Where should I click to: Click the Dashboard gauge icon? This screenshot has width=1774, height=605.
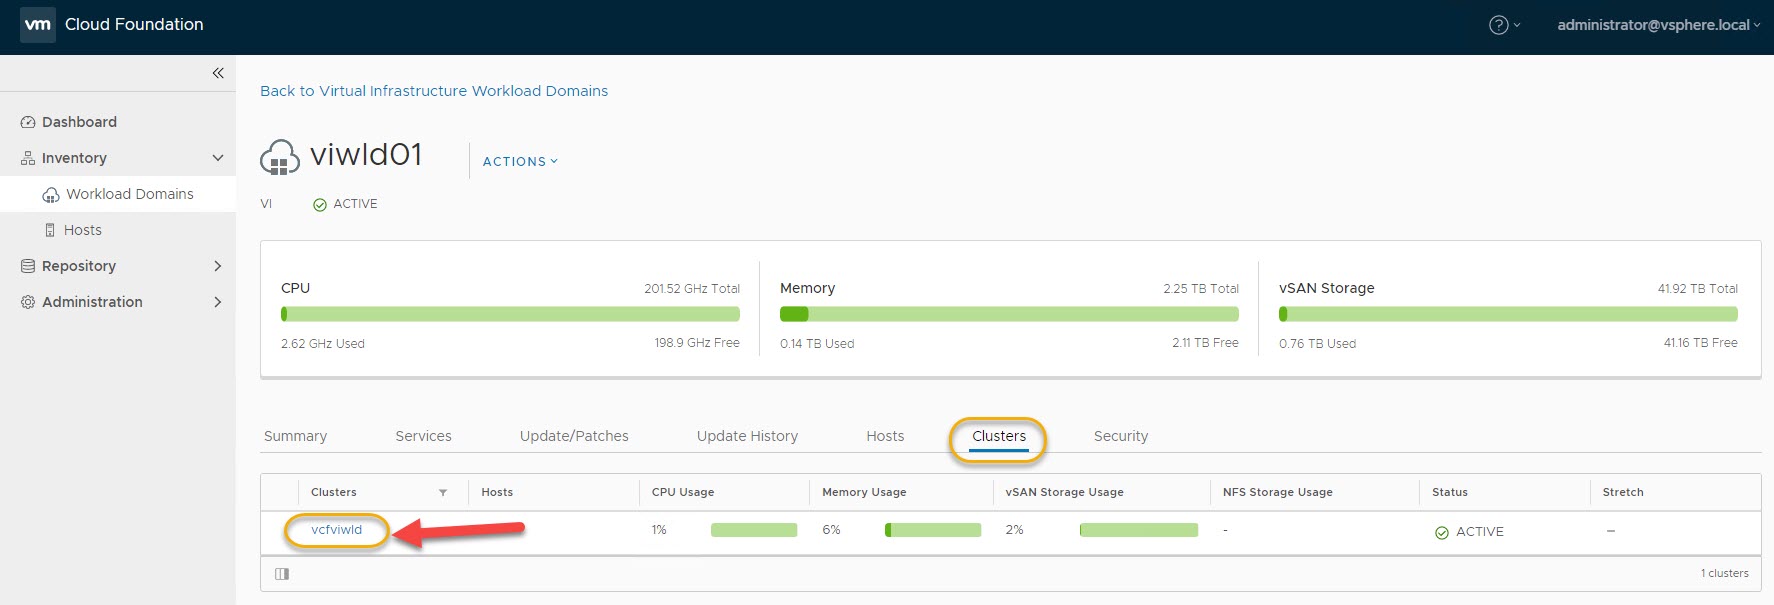click(28, 122)
